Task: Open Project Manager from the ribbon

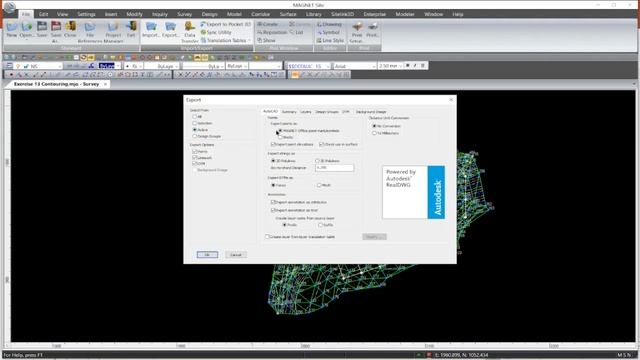Action: tap(113, 32)
